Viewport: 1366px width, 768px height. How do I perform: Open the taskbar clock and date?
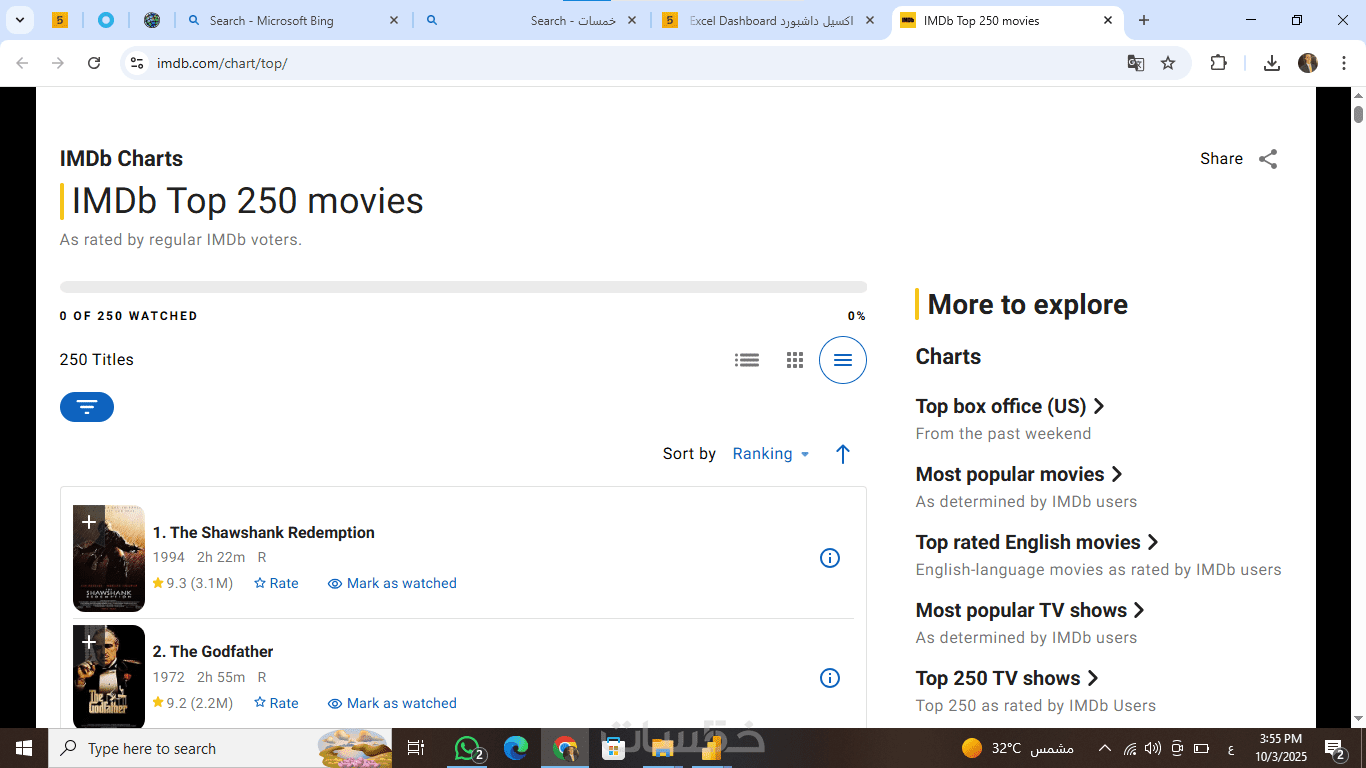(1280, 748)
